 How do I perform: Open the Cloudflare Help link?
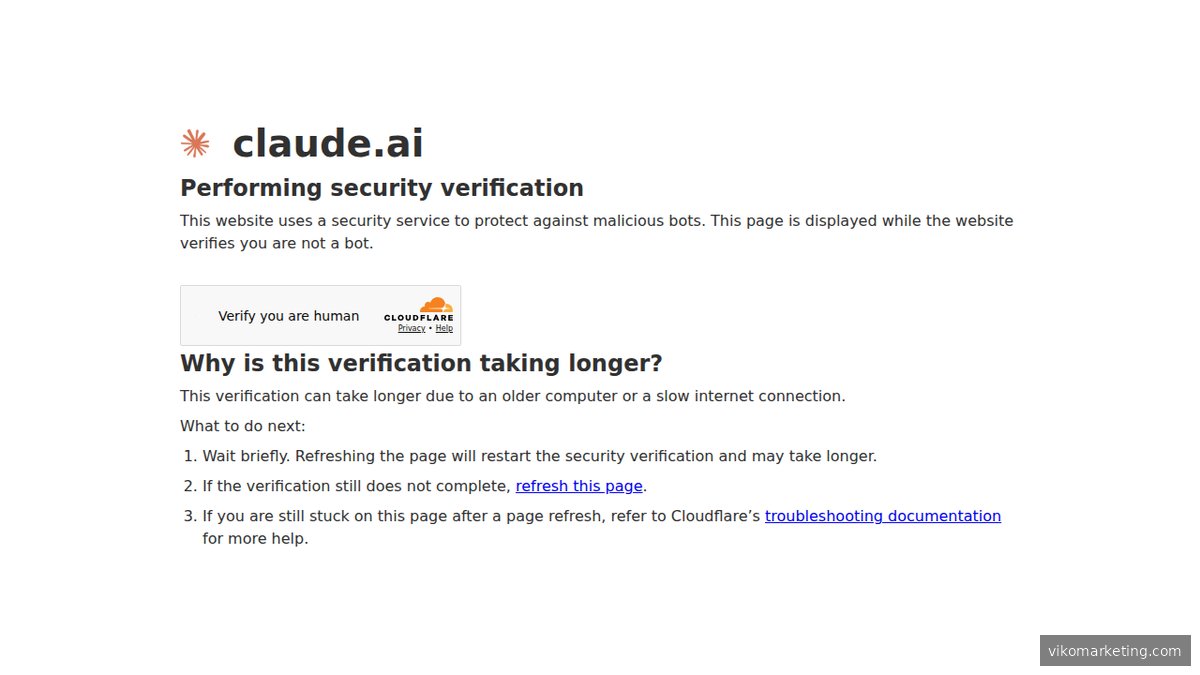[x=444, y=328]
